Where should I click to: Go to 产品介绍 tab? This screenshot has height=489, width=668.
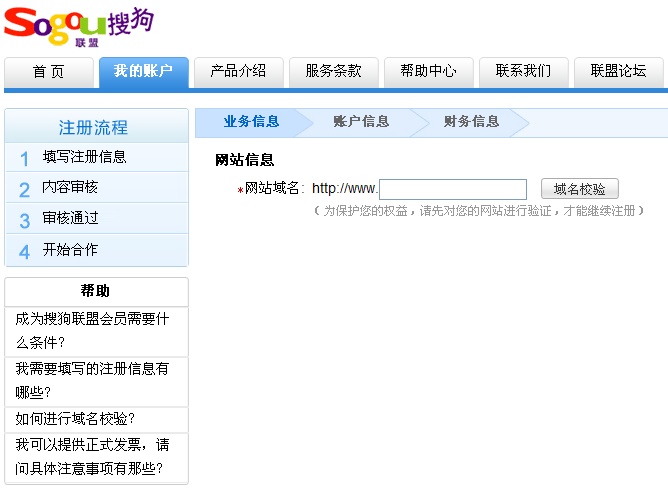tap(238, 72)
